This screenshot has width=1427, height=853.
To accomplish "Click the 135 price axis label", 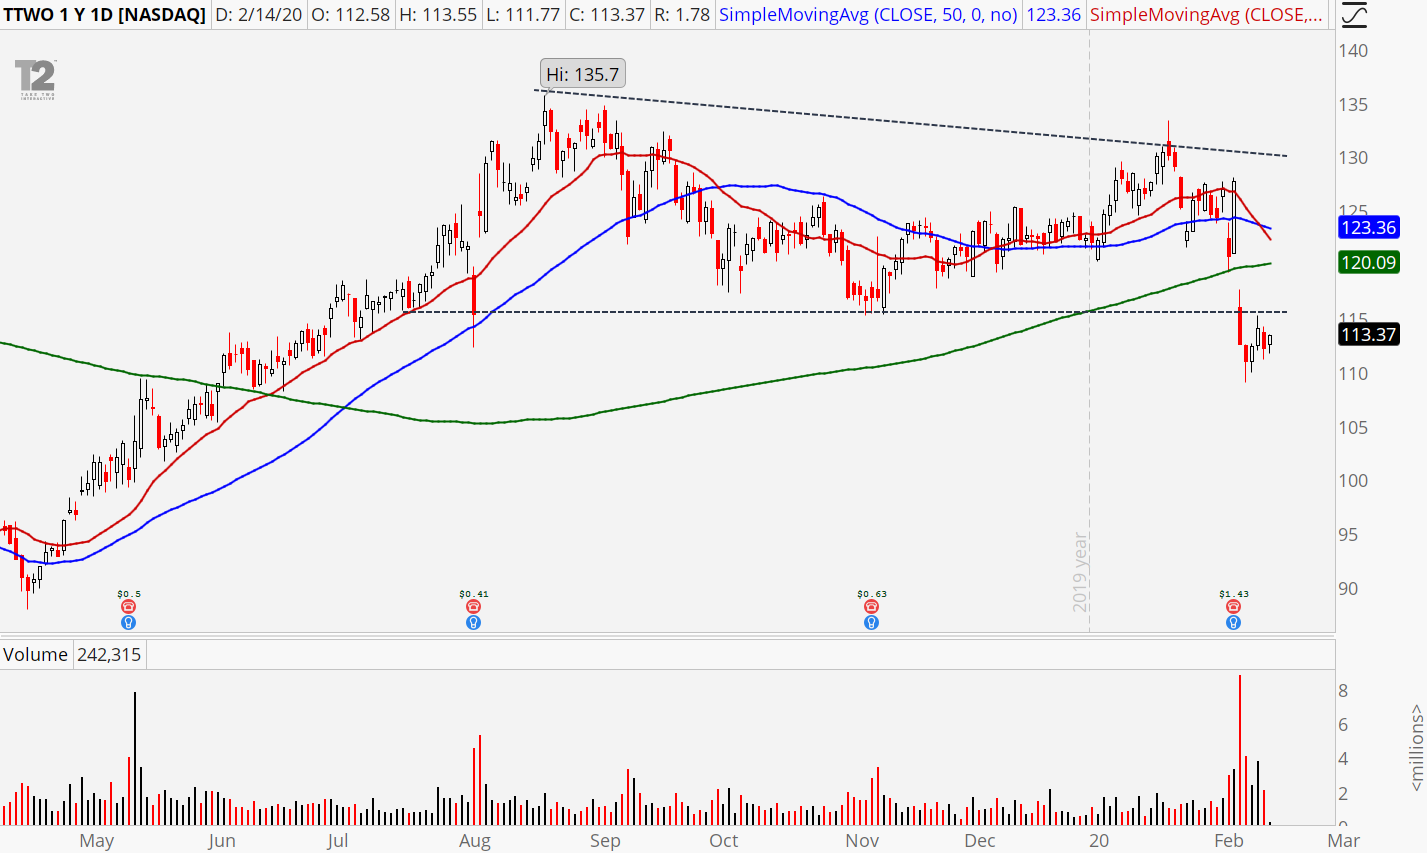I will (1353, 105).
